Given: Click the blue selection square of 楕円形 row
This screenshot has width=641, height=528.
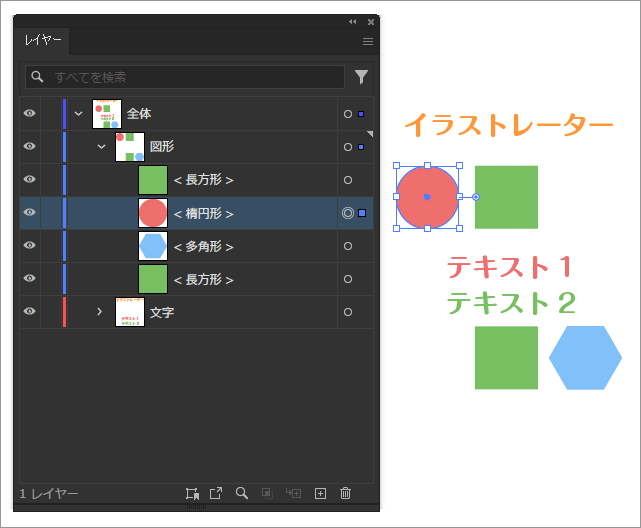Looking at the screenshot, I should point(362,213).
